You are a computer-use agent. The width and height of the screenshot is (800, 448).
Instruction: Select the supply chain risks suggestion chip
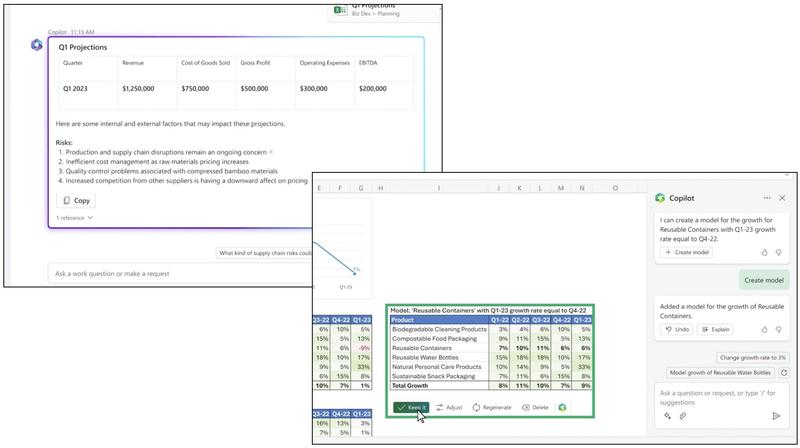(x=264, y=253)
